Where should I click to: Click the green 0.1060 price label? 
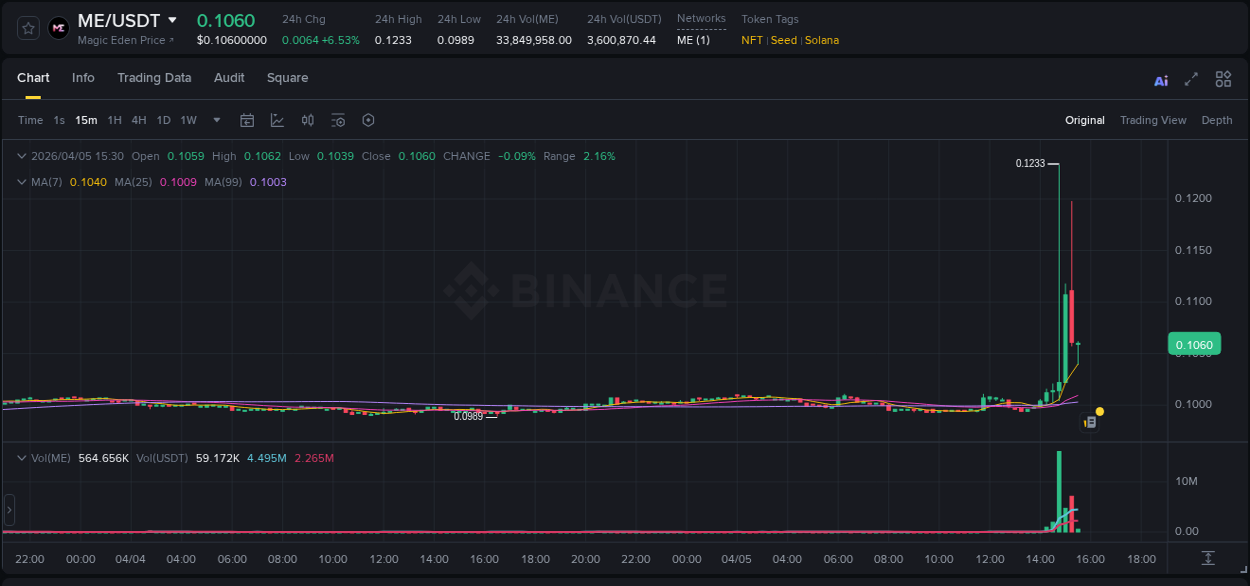(1194, 343)
